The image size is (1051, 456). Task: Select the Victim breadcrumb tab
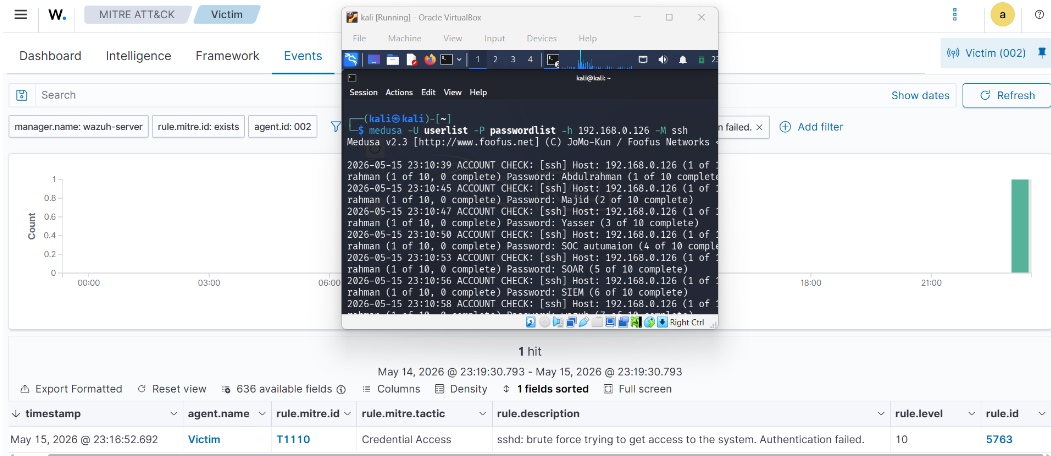click(227, 14)
